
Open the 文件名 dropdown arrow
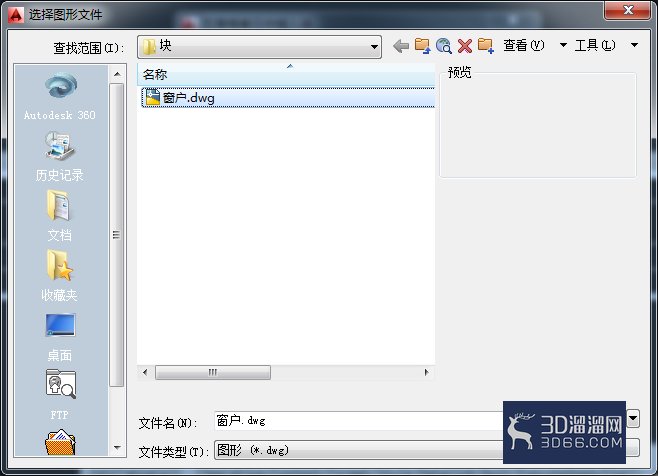(633, 418)
